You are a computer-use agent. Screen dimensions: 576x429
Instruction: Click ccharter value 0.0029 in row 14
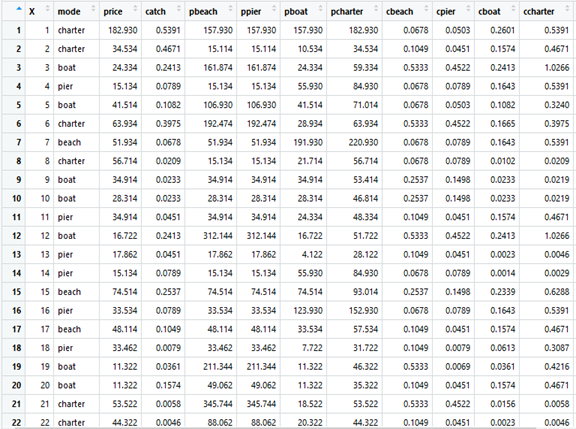[557, 273]
